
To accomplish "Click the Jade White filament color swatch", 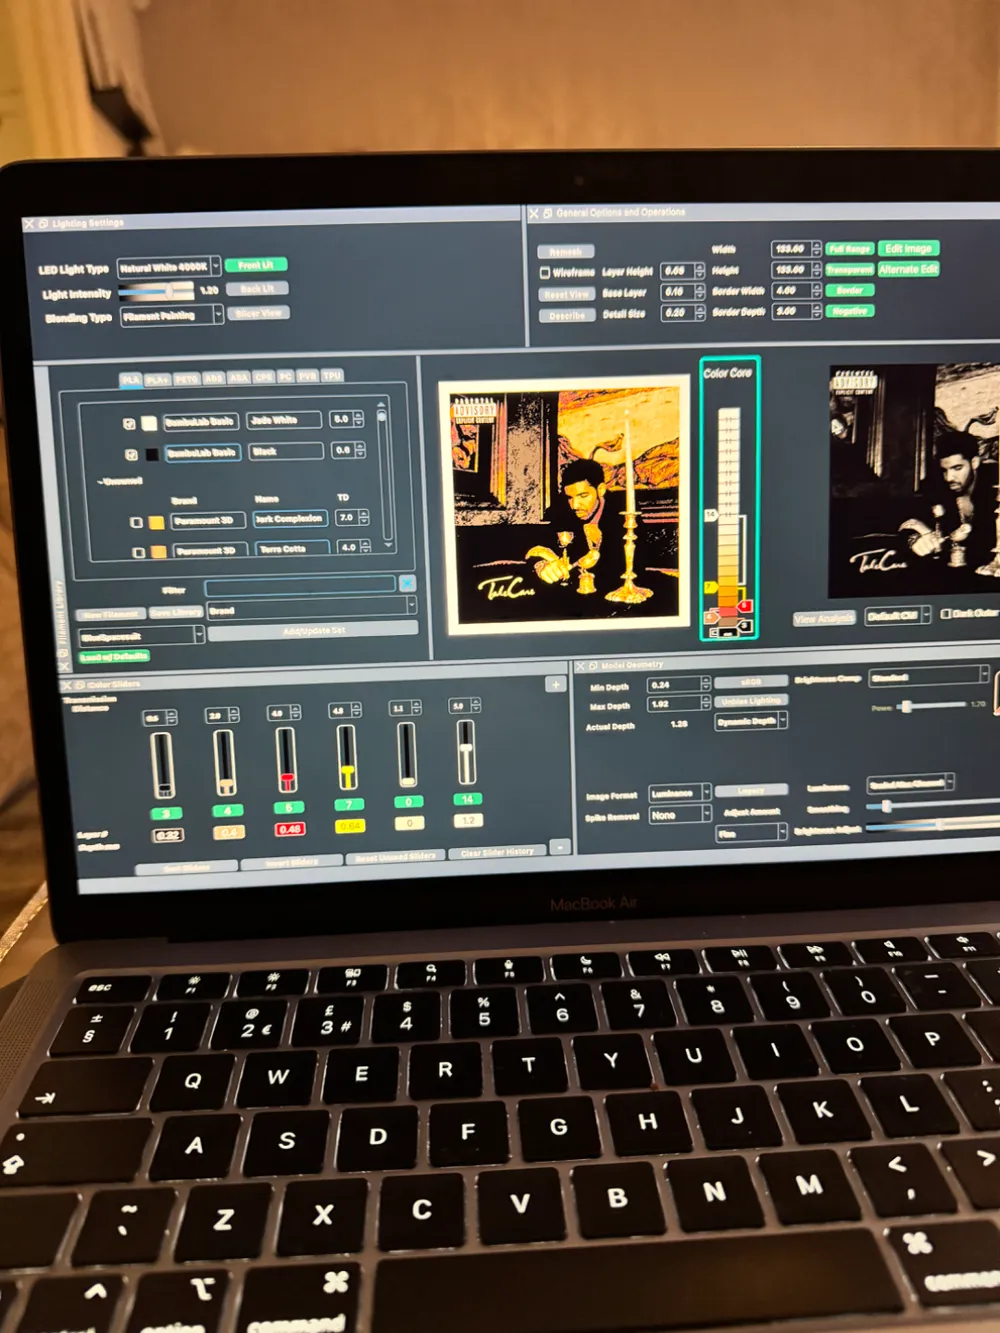I will [x=150, y=423].
